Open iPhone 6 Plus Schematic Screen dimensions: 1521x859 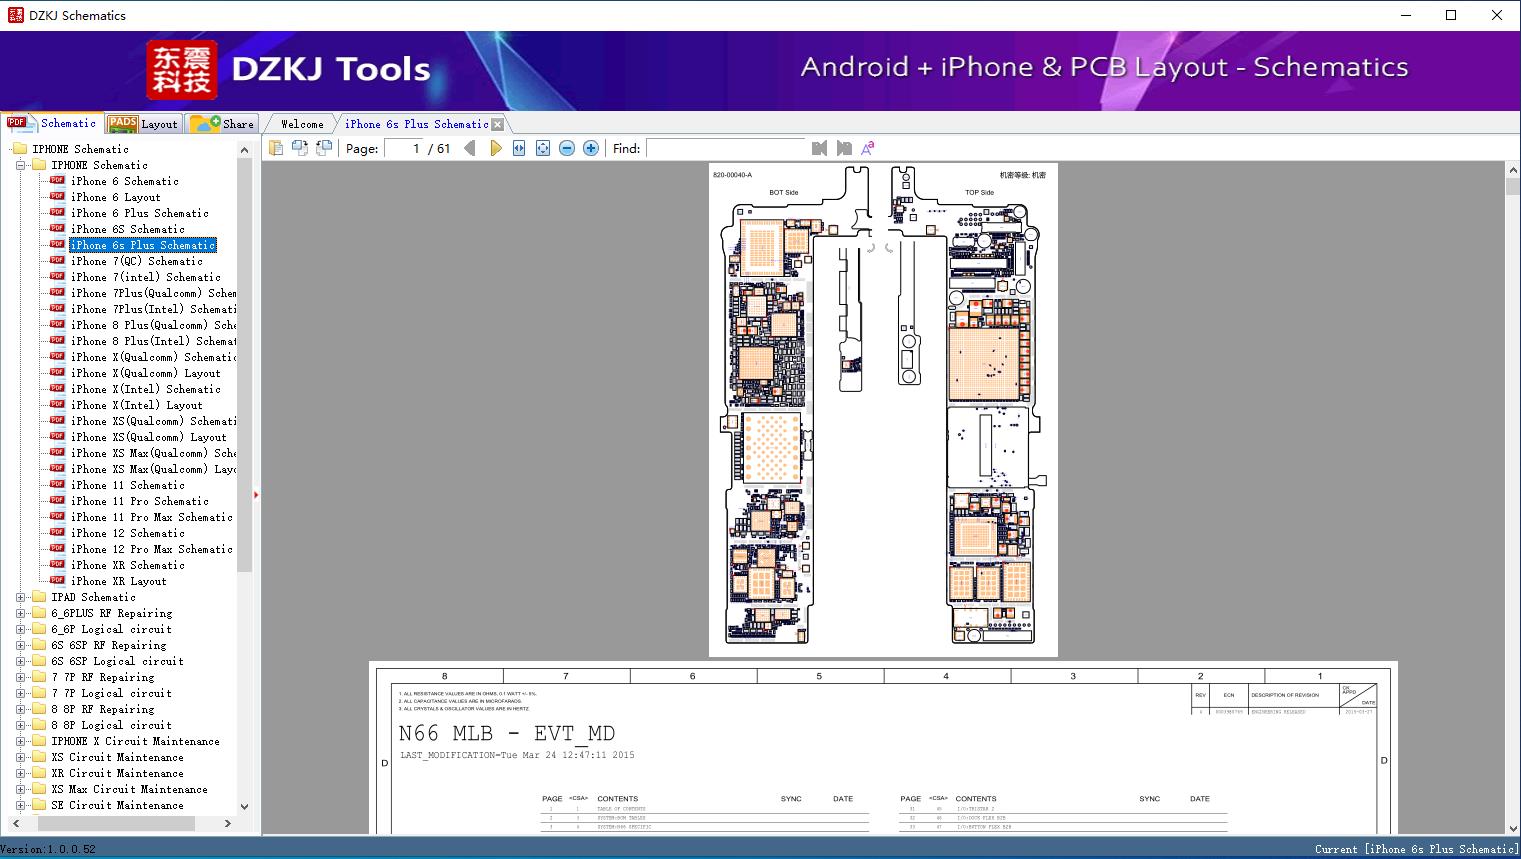[x=140, y=213]
